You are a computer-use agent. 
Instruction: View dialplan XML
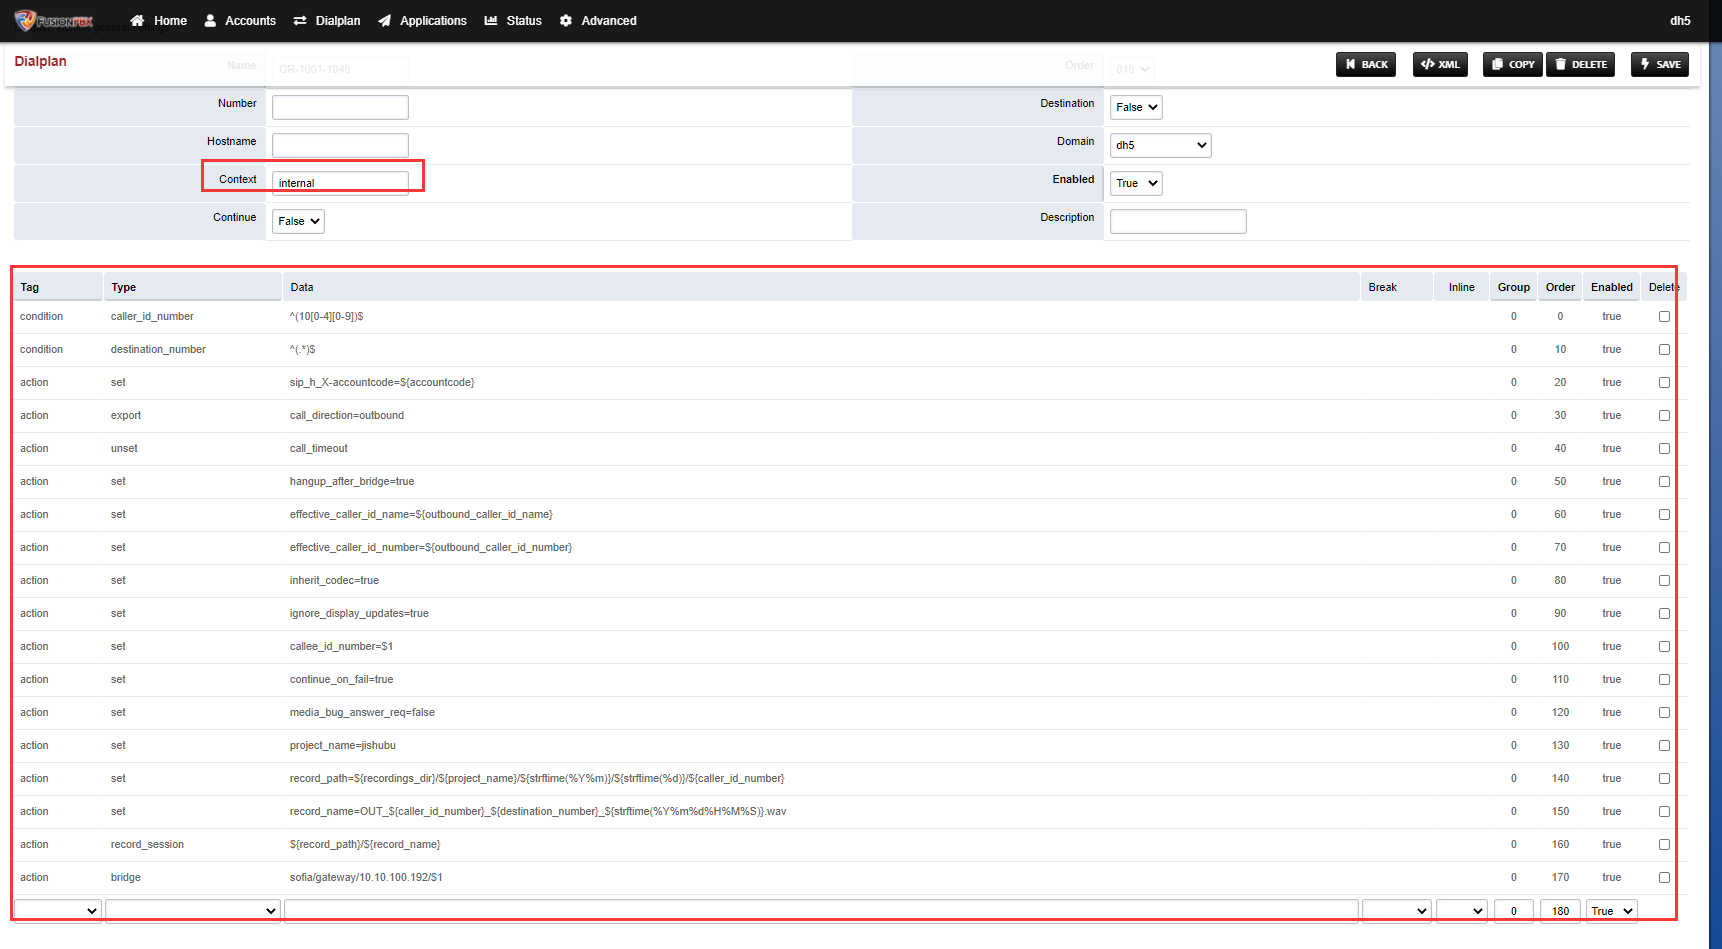1440,64
